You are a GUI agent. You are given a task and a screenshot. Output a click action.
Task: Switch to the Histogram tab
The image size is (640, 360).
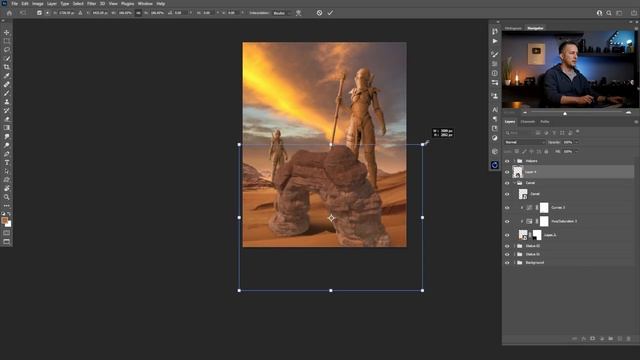point(513,28)
